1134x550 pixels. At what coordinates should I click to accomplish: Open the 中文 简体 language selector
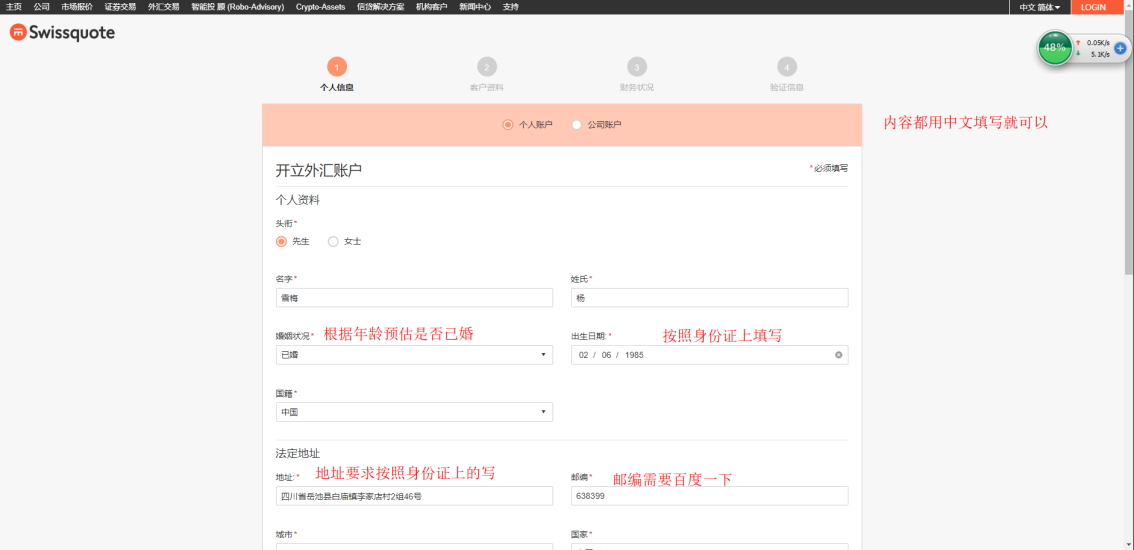[x=1040, y=7]
